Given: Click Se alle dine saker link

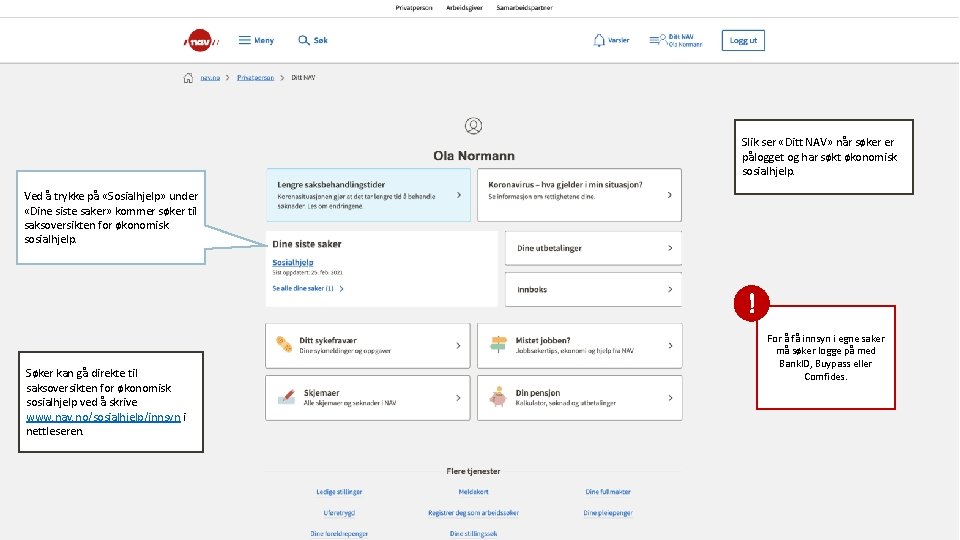Looking at the screenshot, I should click(x=308, y=288).
